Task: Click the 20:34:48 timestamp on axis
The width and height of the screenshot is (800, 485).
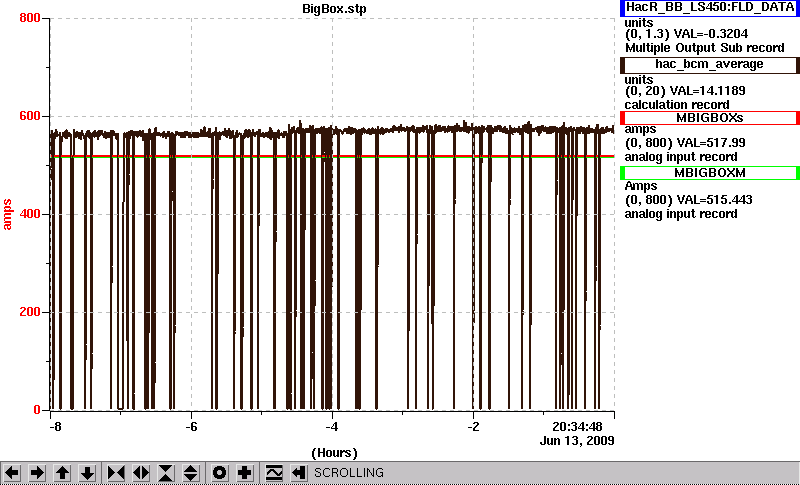Action: 578,426
